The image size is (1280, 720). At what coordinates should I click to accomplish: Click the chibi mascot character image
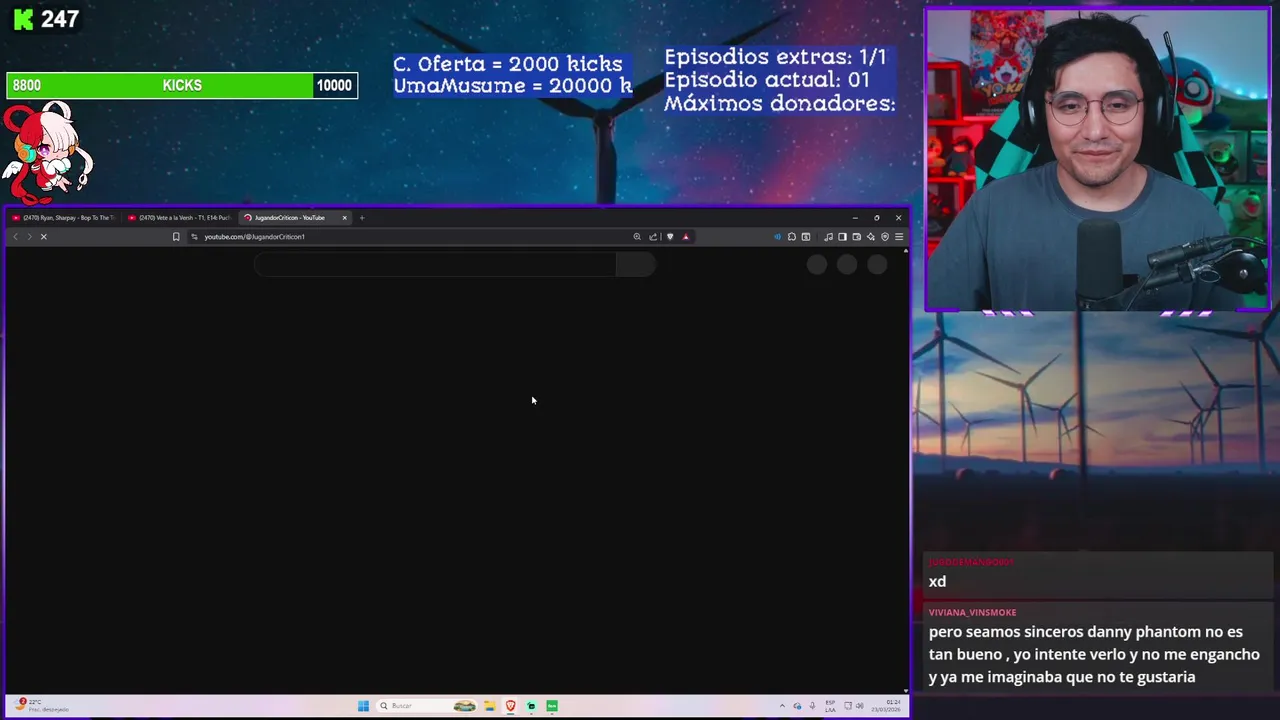47,153
